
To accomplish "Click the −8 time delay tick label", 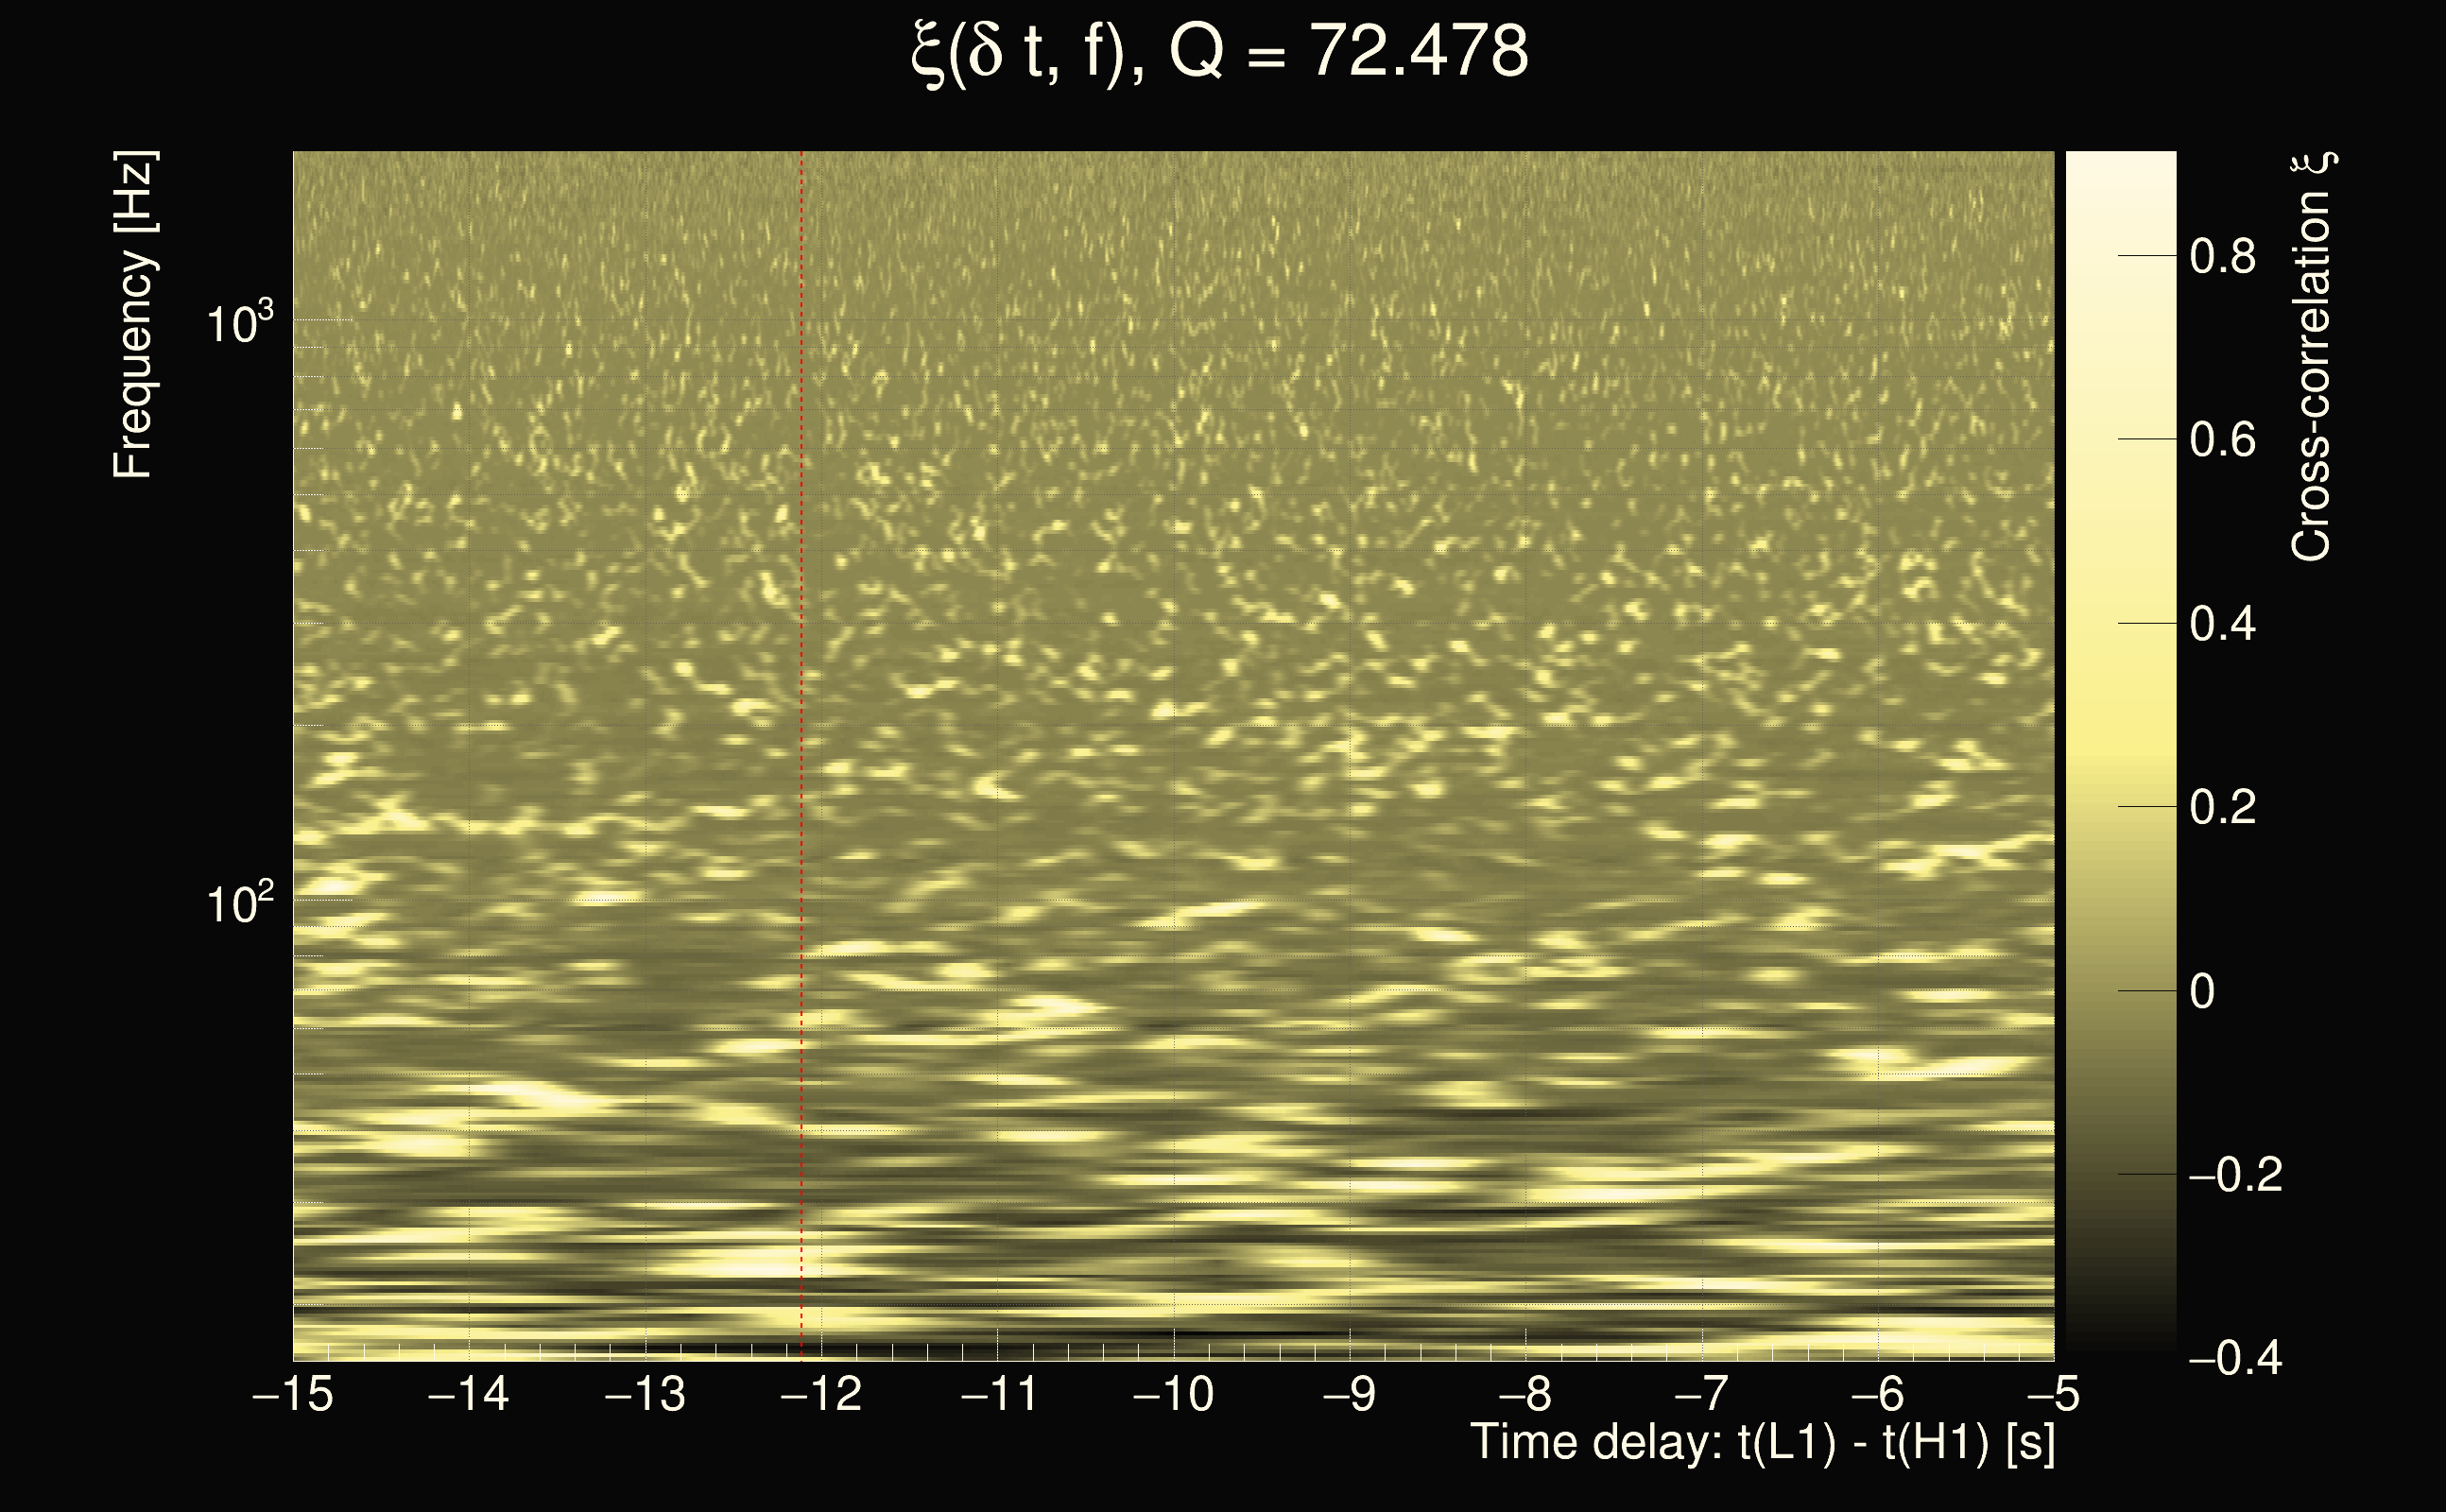I will [1525, 1394].
